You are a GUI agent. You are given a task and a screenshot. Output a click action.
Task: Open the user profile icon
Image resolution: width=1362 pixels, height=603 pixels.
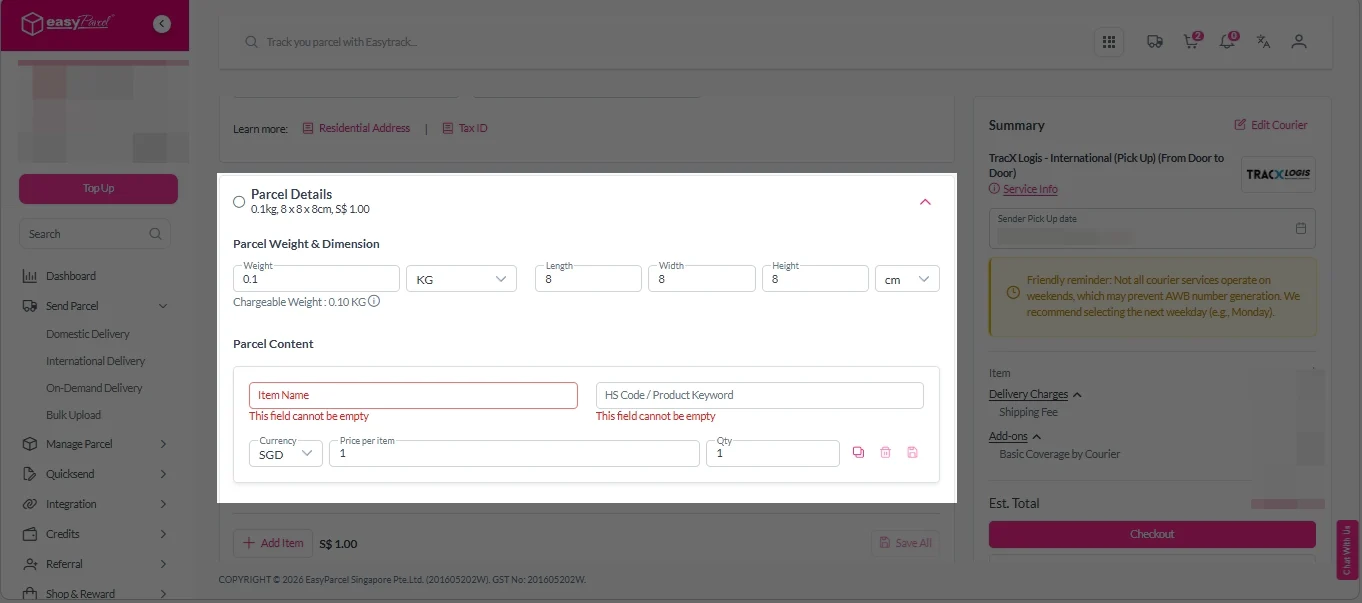[x=1299, y=42]
